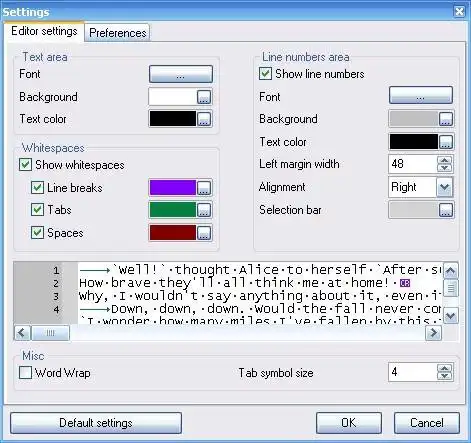Click the preview horizontal scrollbar left arrow
Viewport: 471px width, 443px height.
coord(22,333)
